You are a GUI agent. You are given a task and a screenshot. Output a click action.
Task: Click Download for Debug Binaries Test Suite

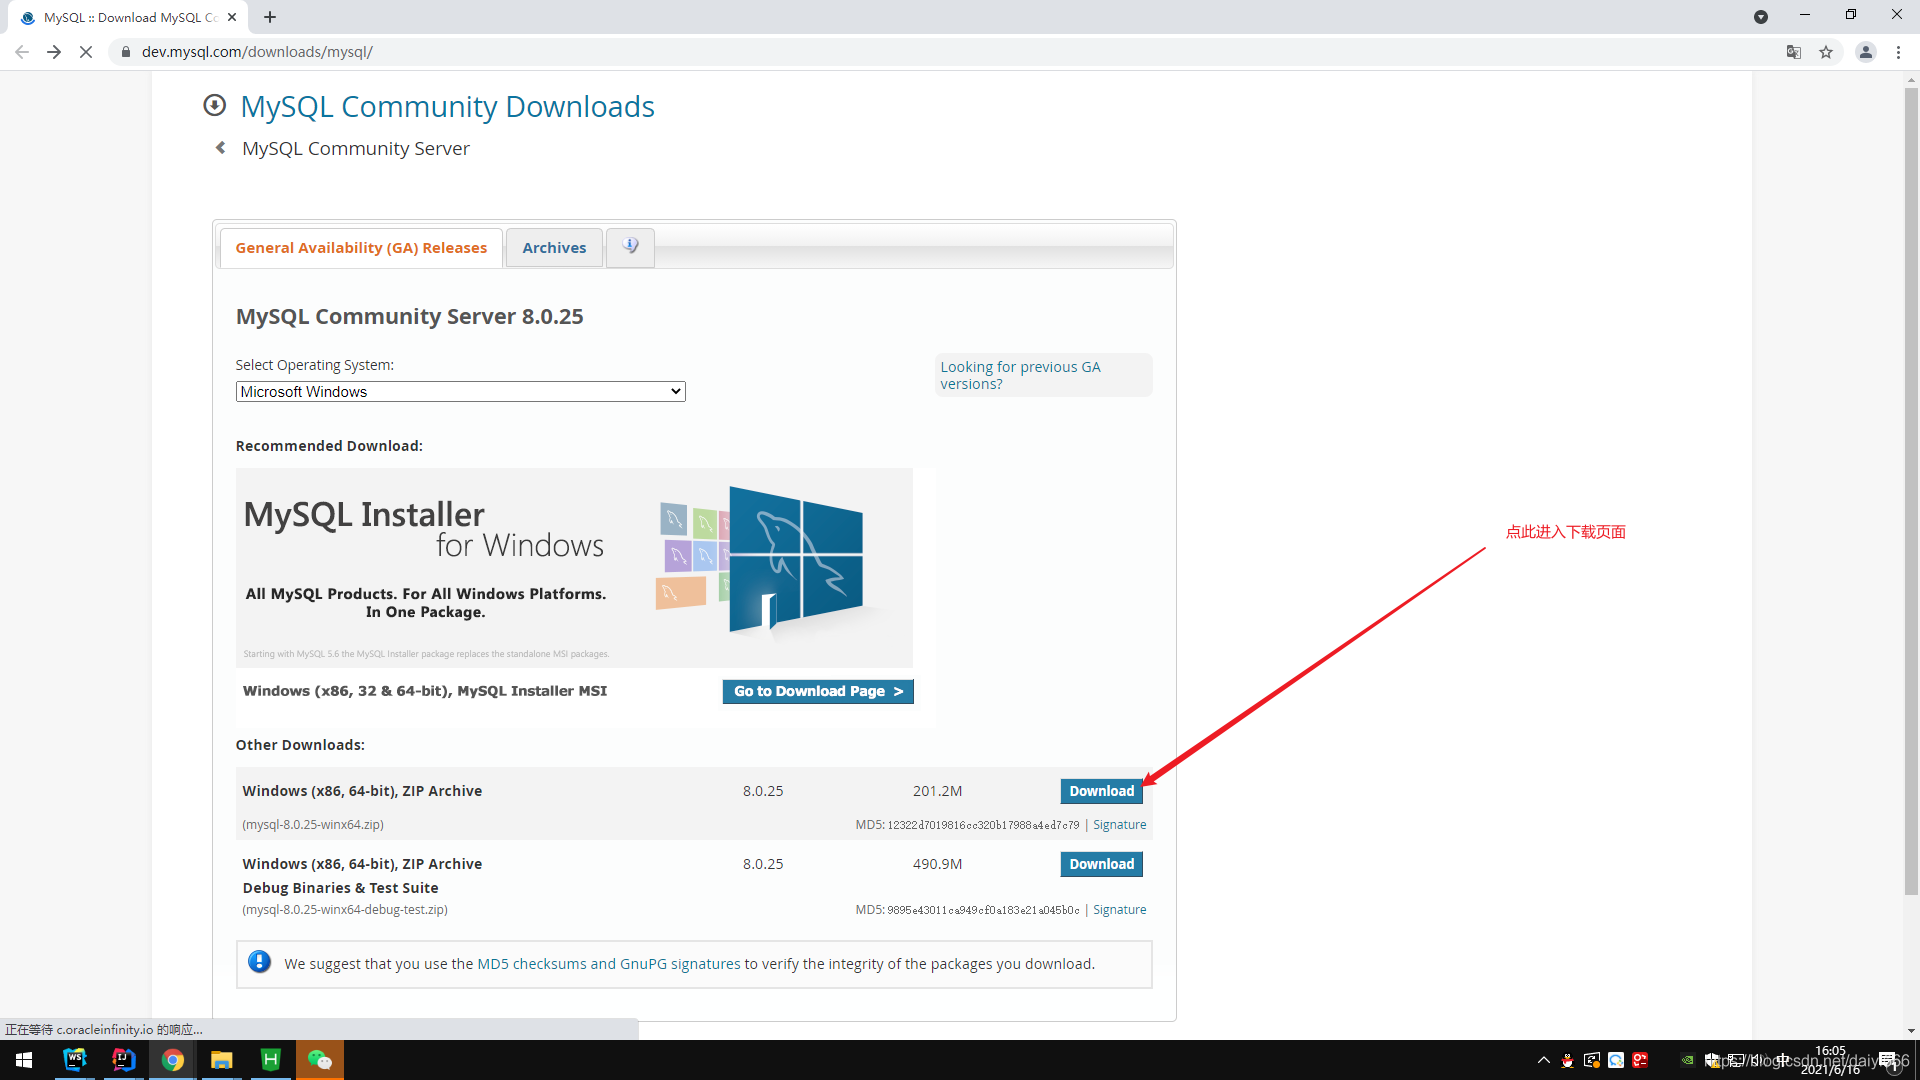pos(1101,862)
